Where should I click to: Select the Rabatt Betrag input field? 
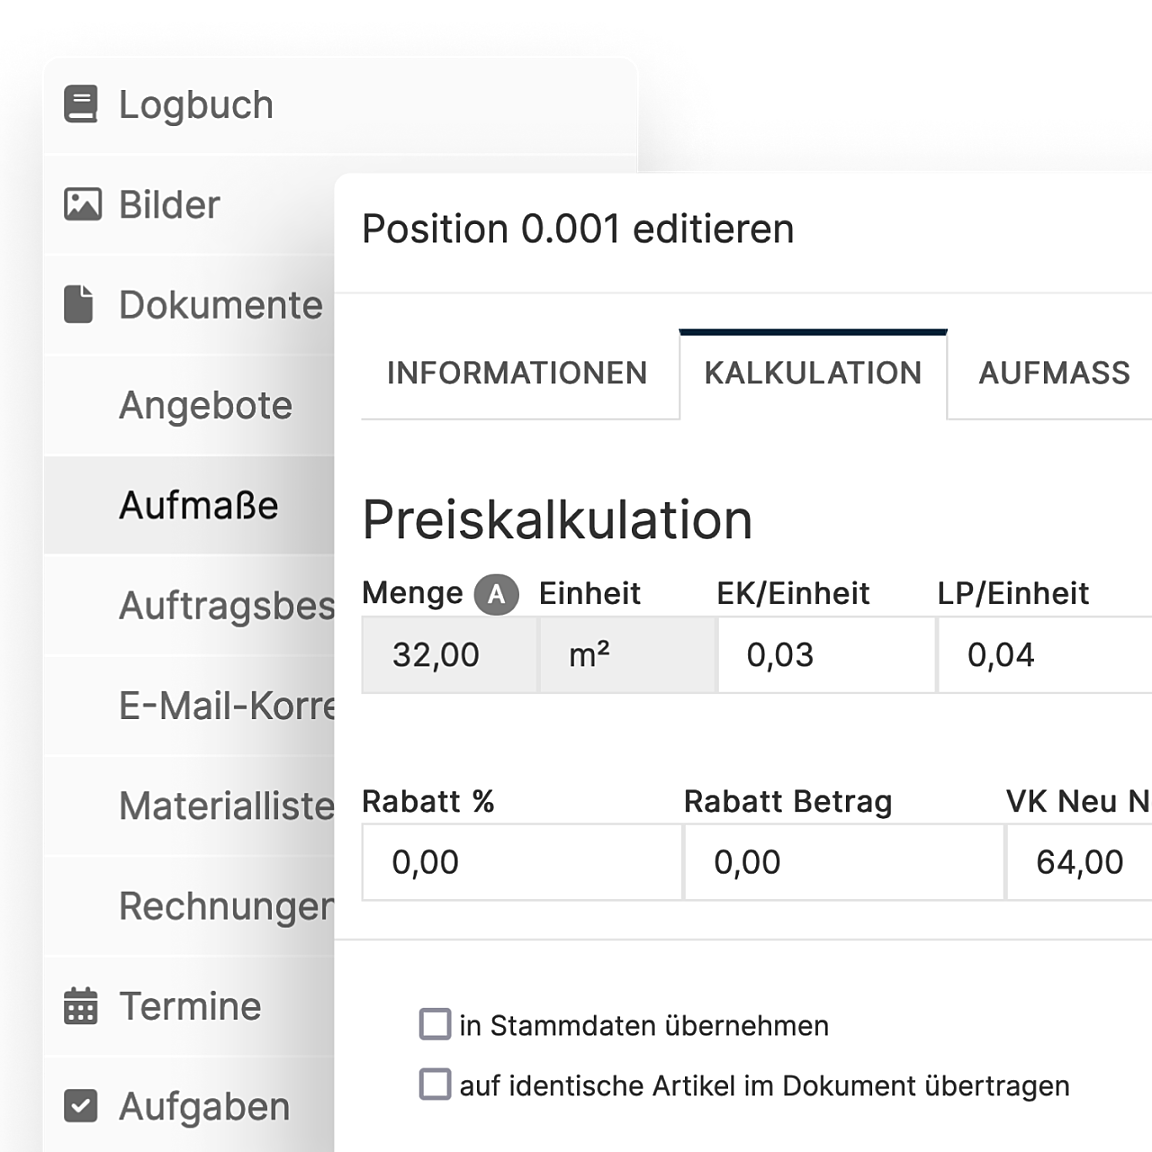pyautogui.click(x=844, y=862)
